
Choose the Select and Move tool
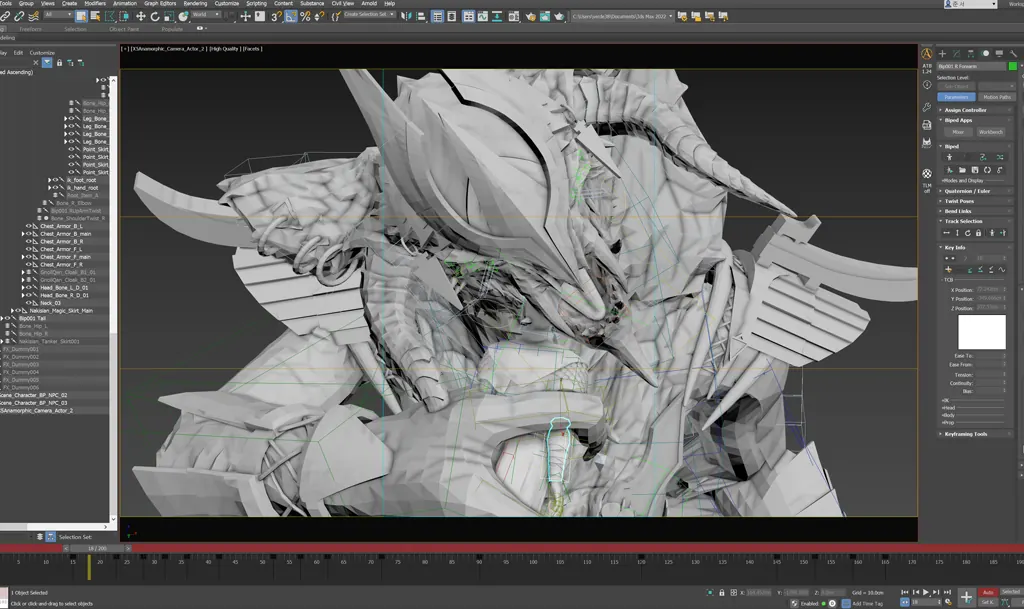pyautogui.click(x=140, y=16)
